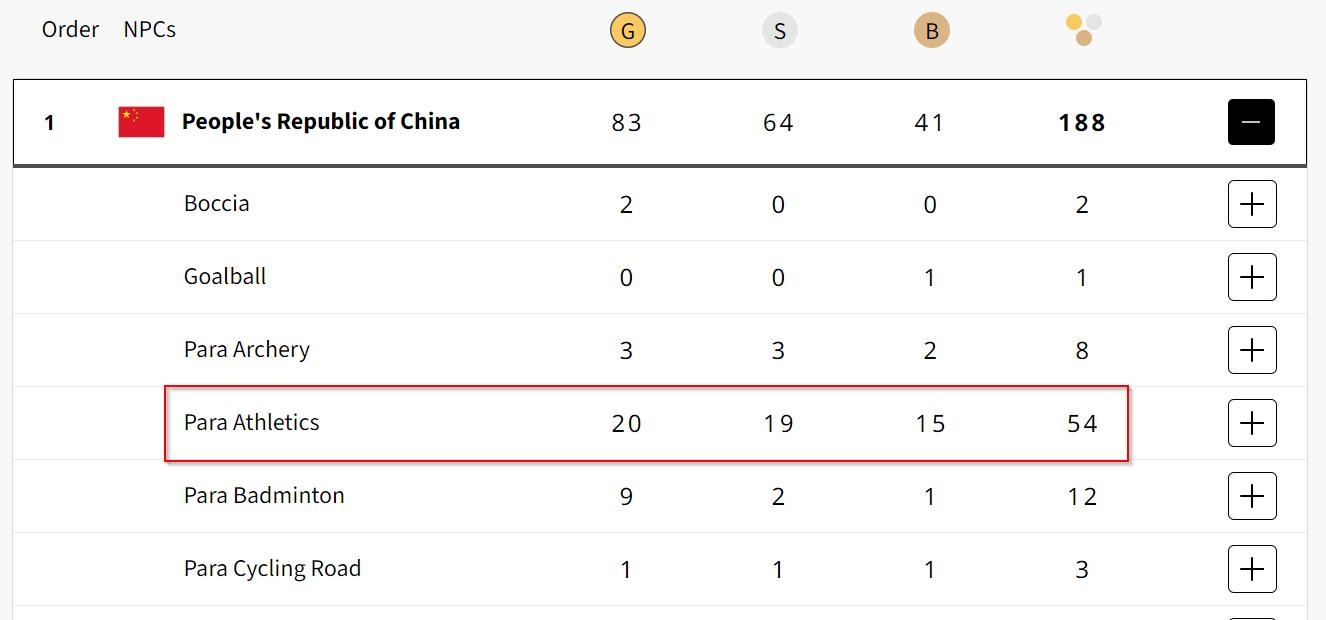This screenshot has width=1326, height=620.
Task: Click the Order column header
Action: tap(70, 30)
